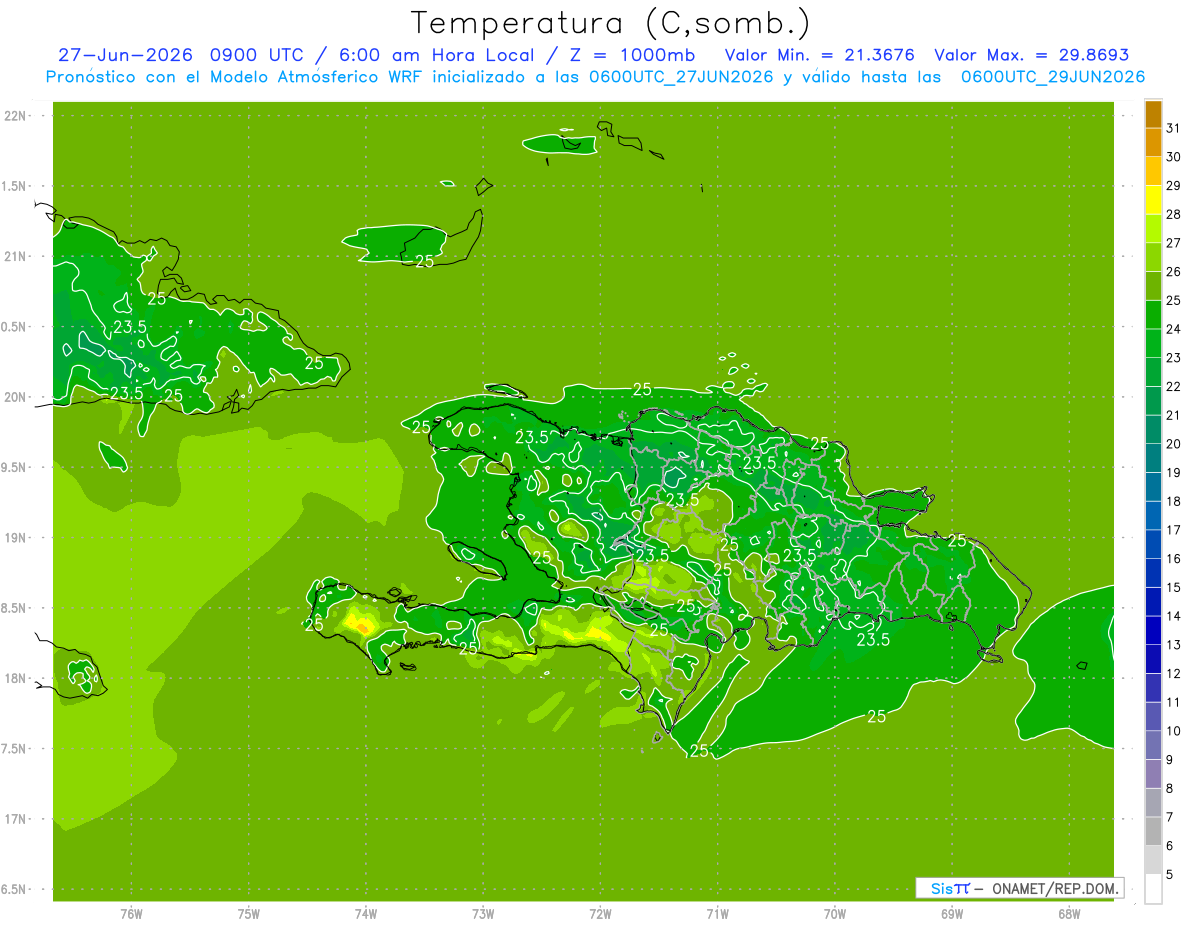Click the '19N' latitude label
The image size is (1200, 927).
(x=16, y=538)
